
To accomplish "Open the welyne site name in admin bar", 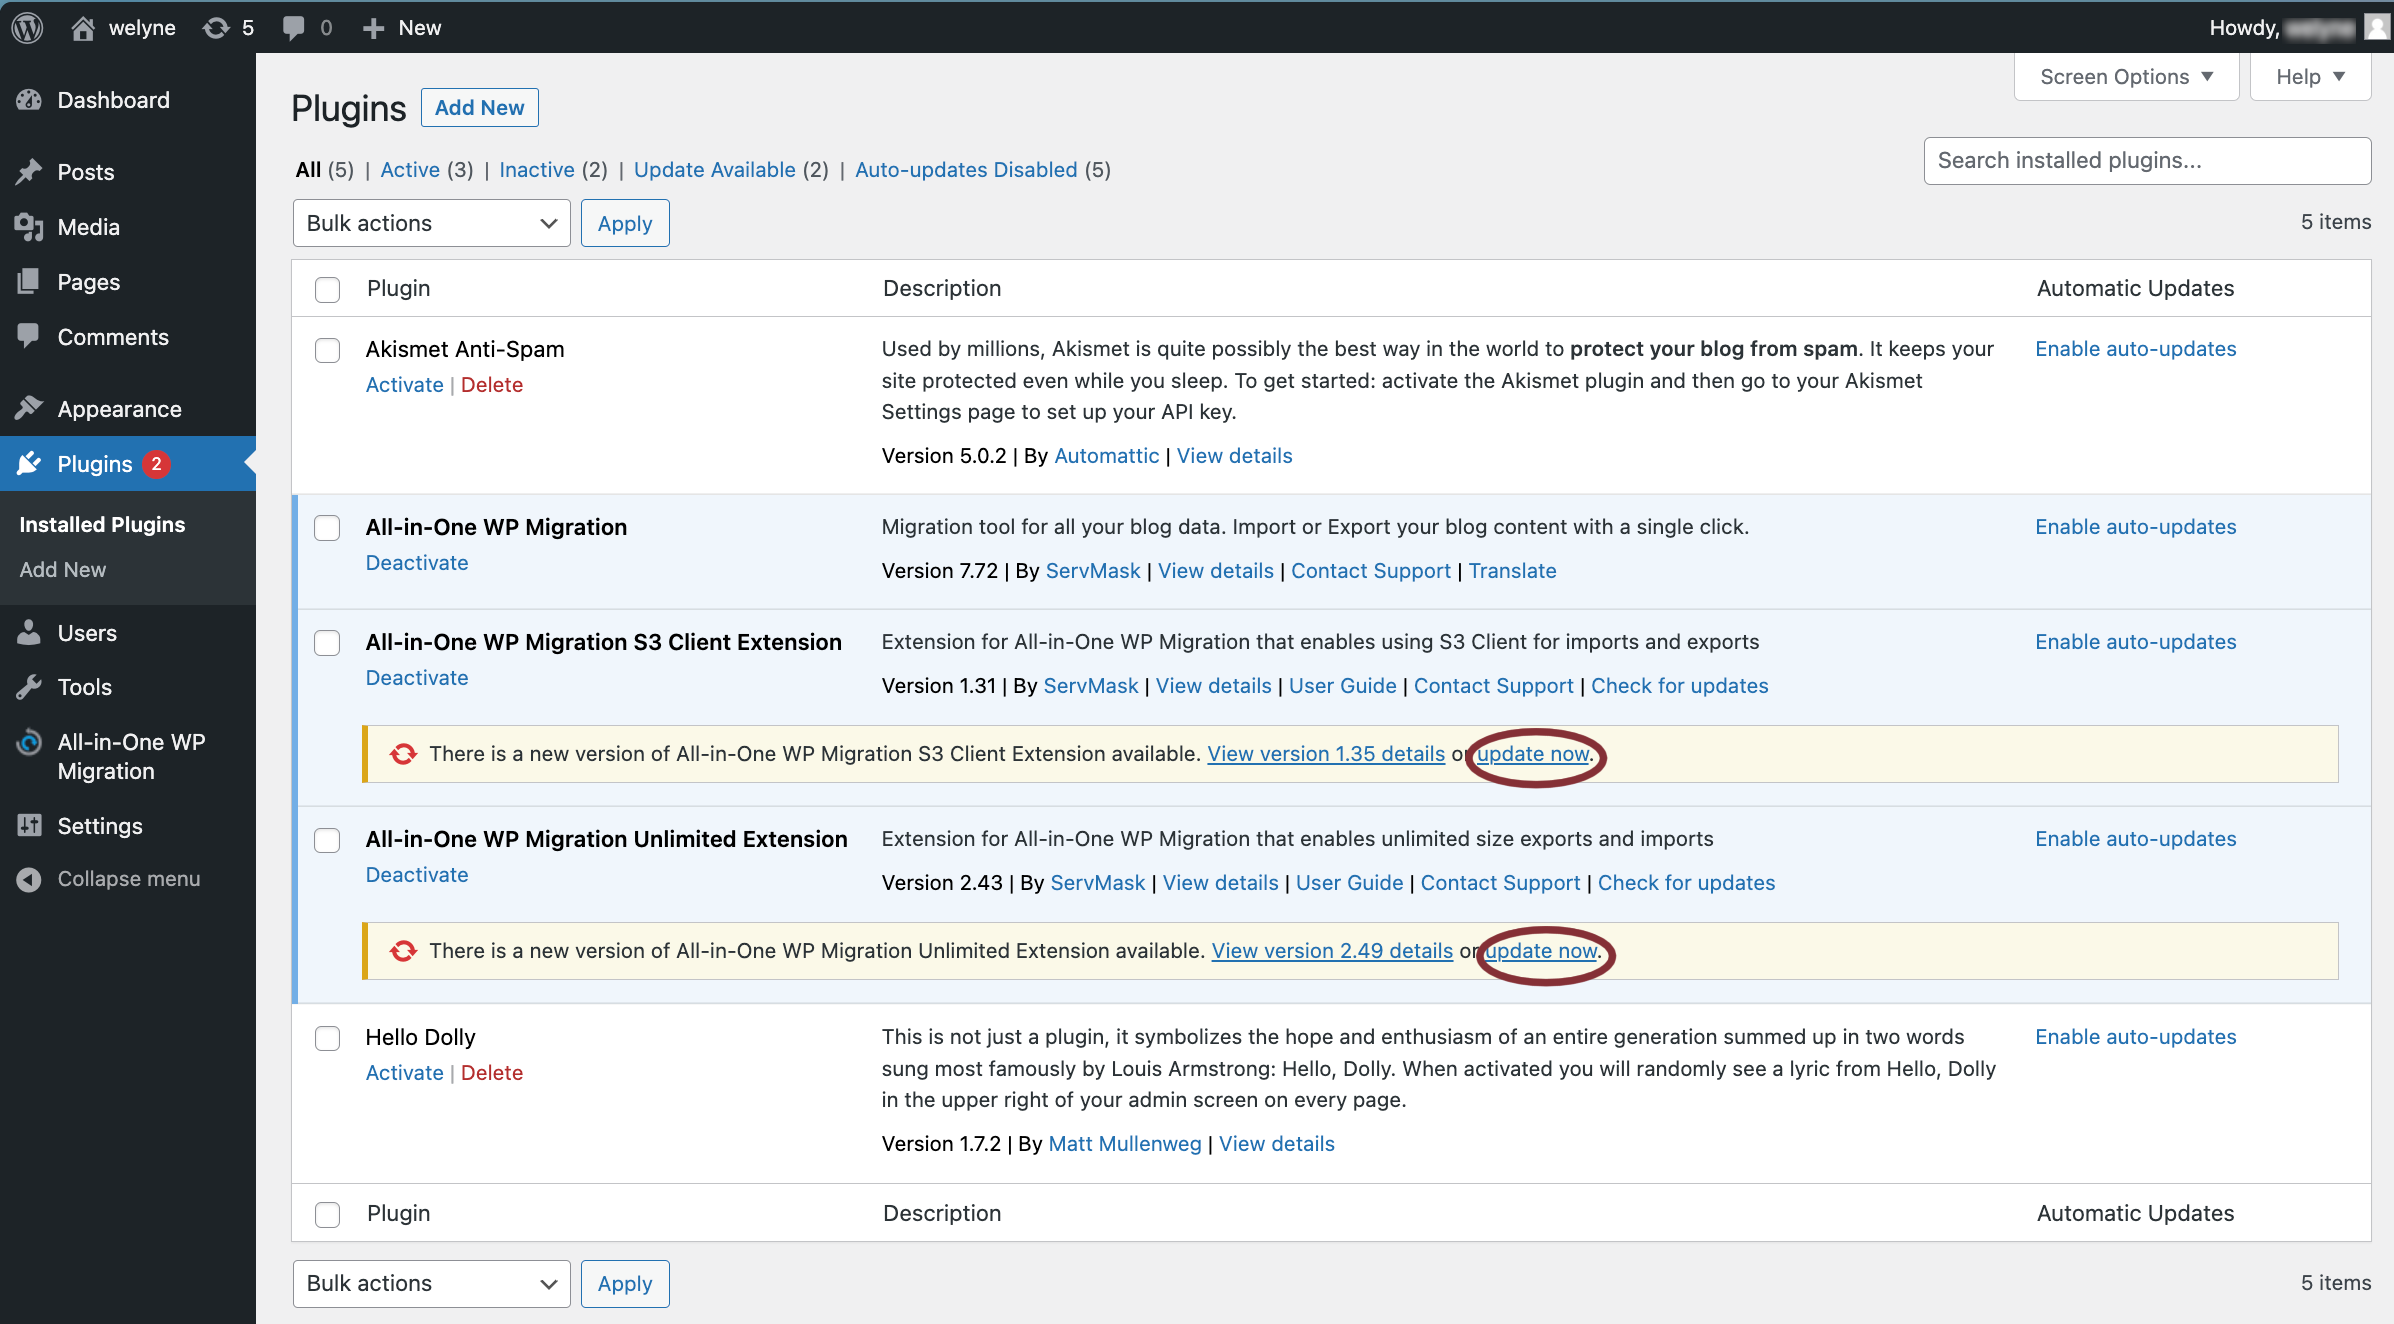I will [x=142, y=28].
